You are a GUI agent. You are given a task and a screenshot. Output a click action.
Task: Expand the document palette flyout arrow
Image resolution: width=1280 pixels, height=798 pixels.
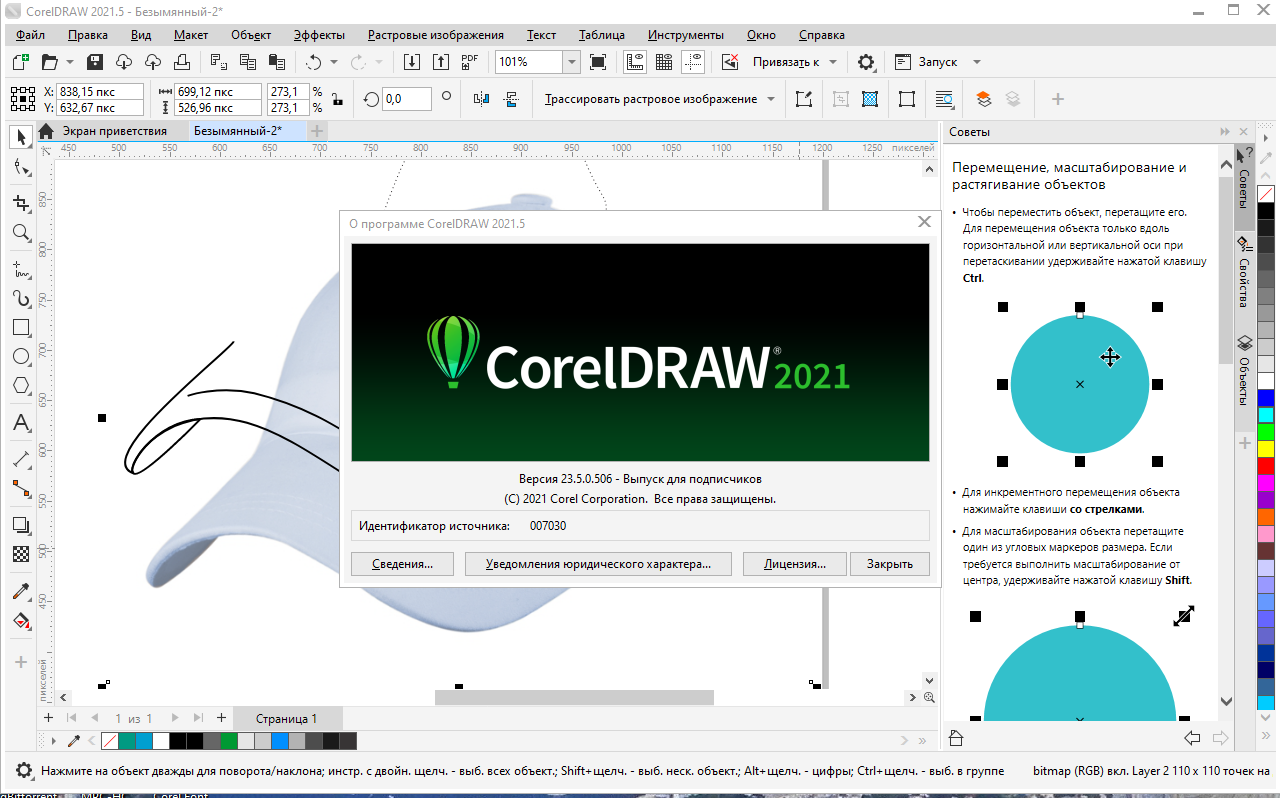52,741
